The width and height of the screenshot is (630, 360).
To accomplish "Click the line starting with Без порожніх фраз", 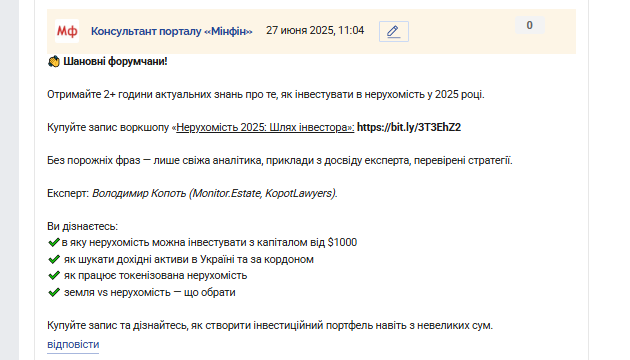I will pyautogui.click(x=280, y=160).
